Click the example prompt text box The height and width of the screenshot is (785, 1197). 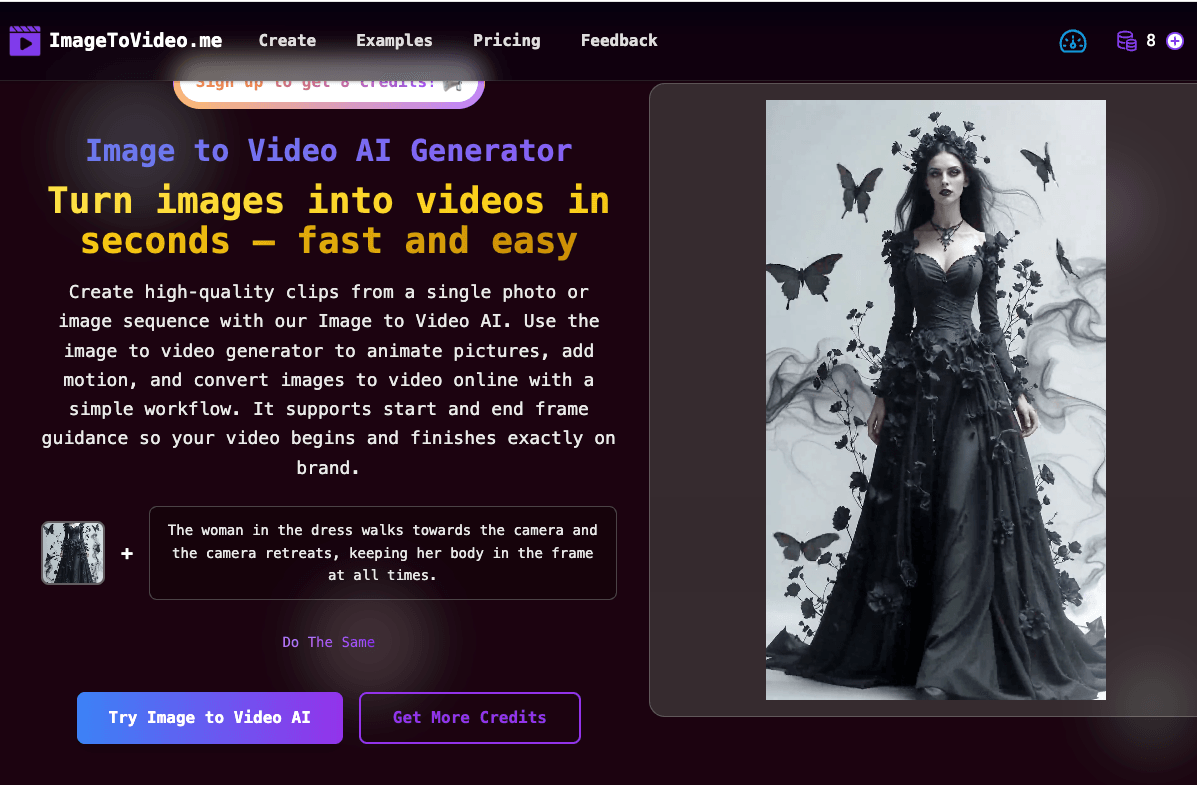[383, 553]
